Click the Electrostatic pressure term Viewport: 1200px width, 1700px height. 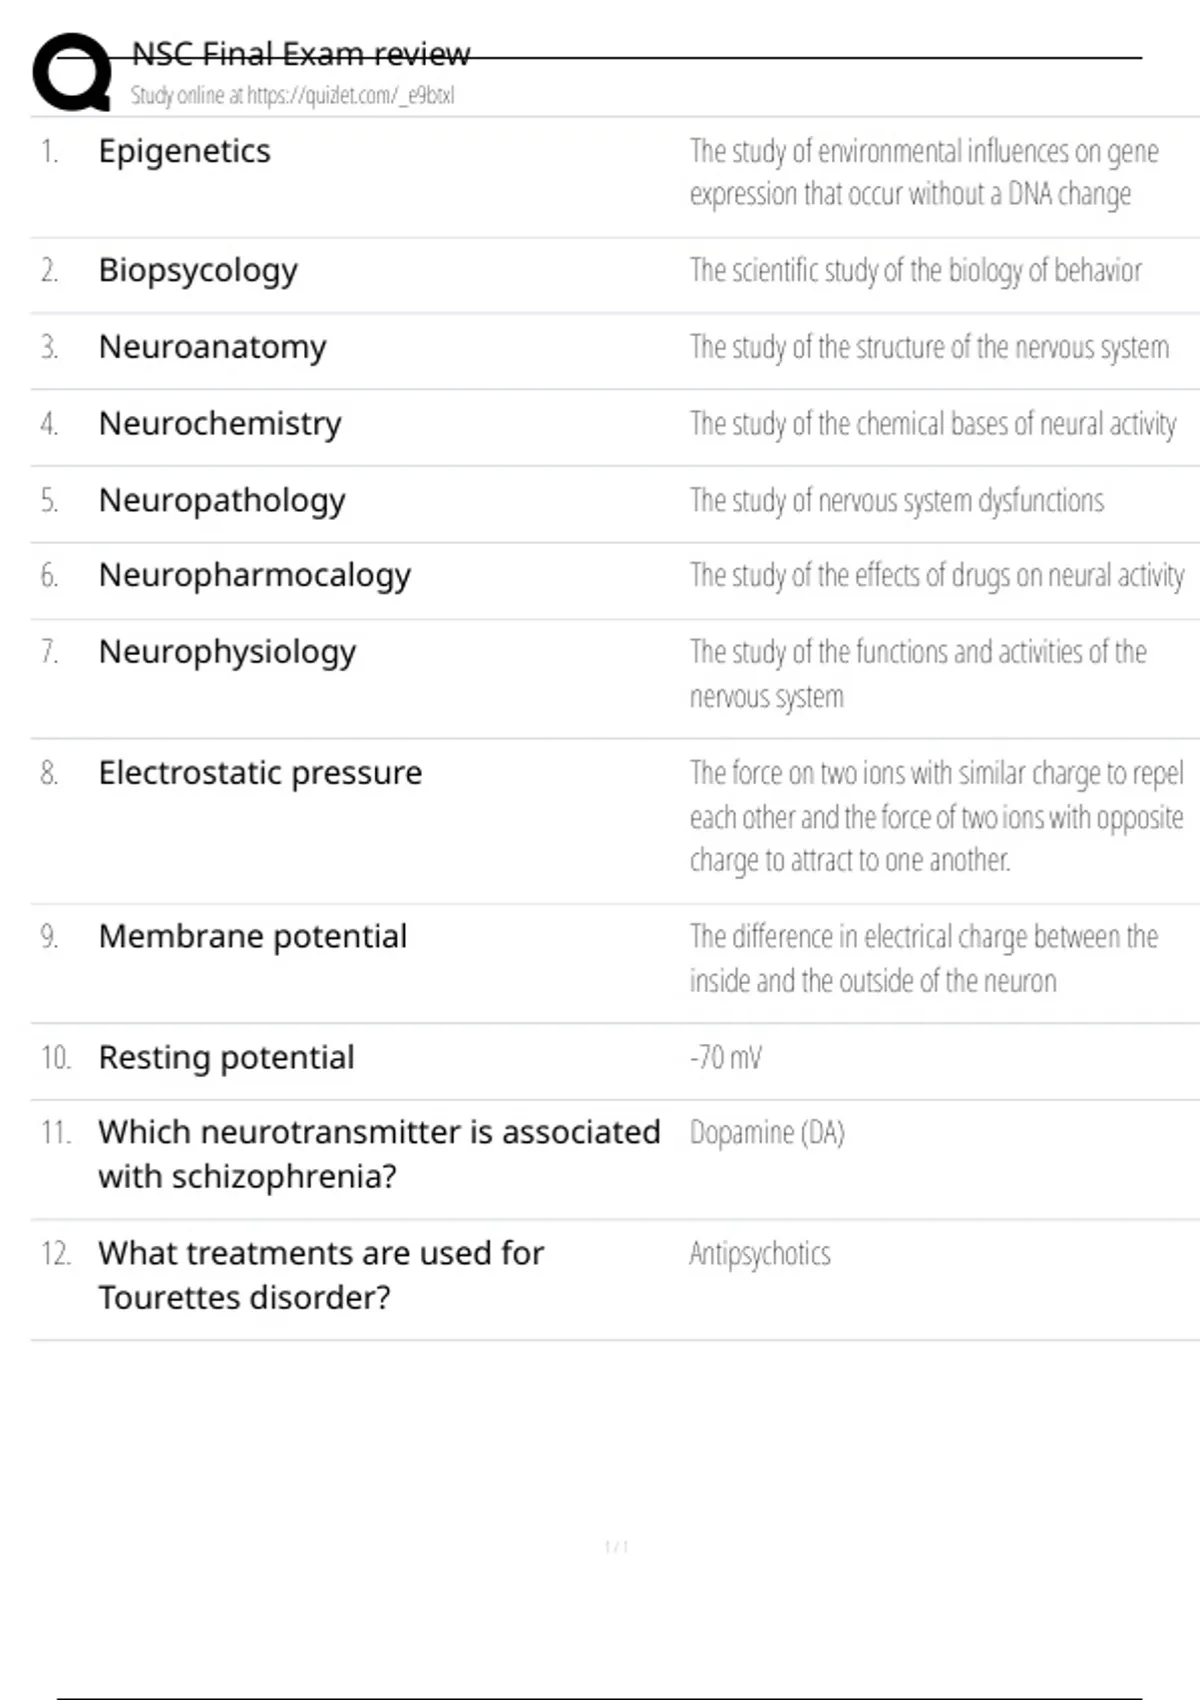(260, 773)
